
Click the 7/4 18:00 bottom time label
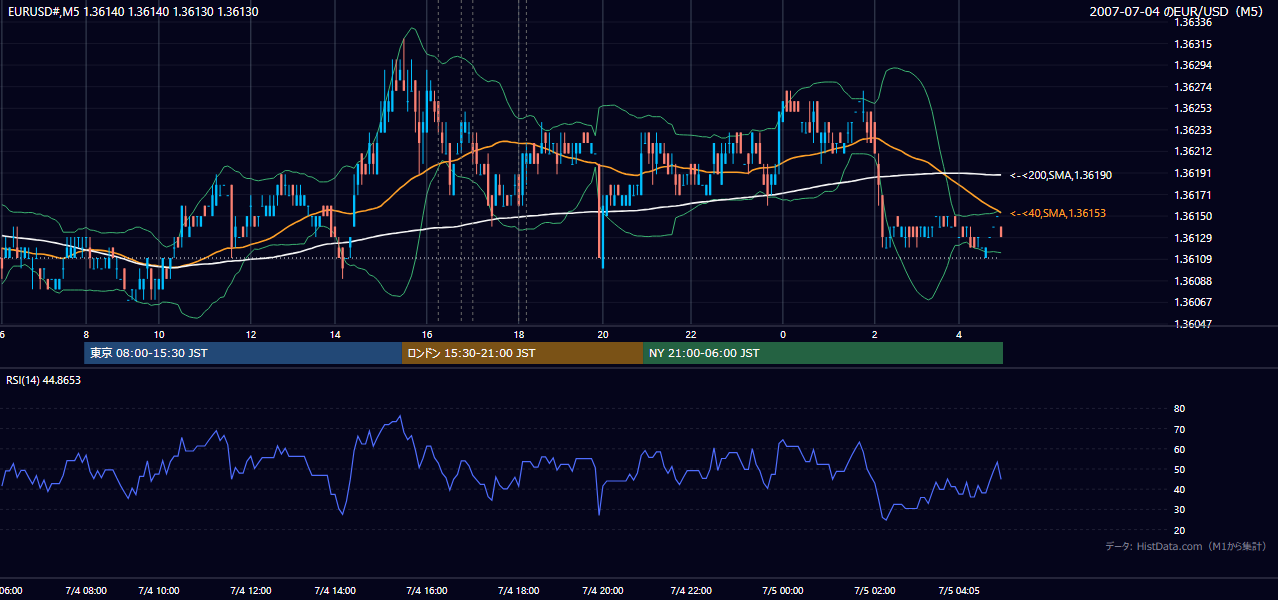[517, 590]
